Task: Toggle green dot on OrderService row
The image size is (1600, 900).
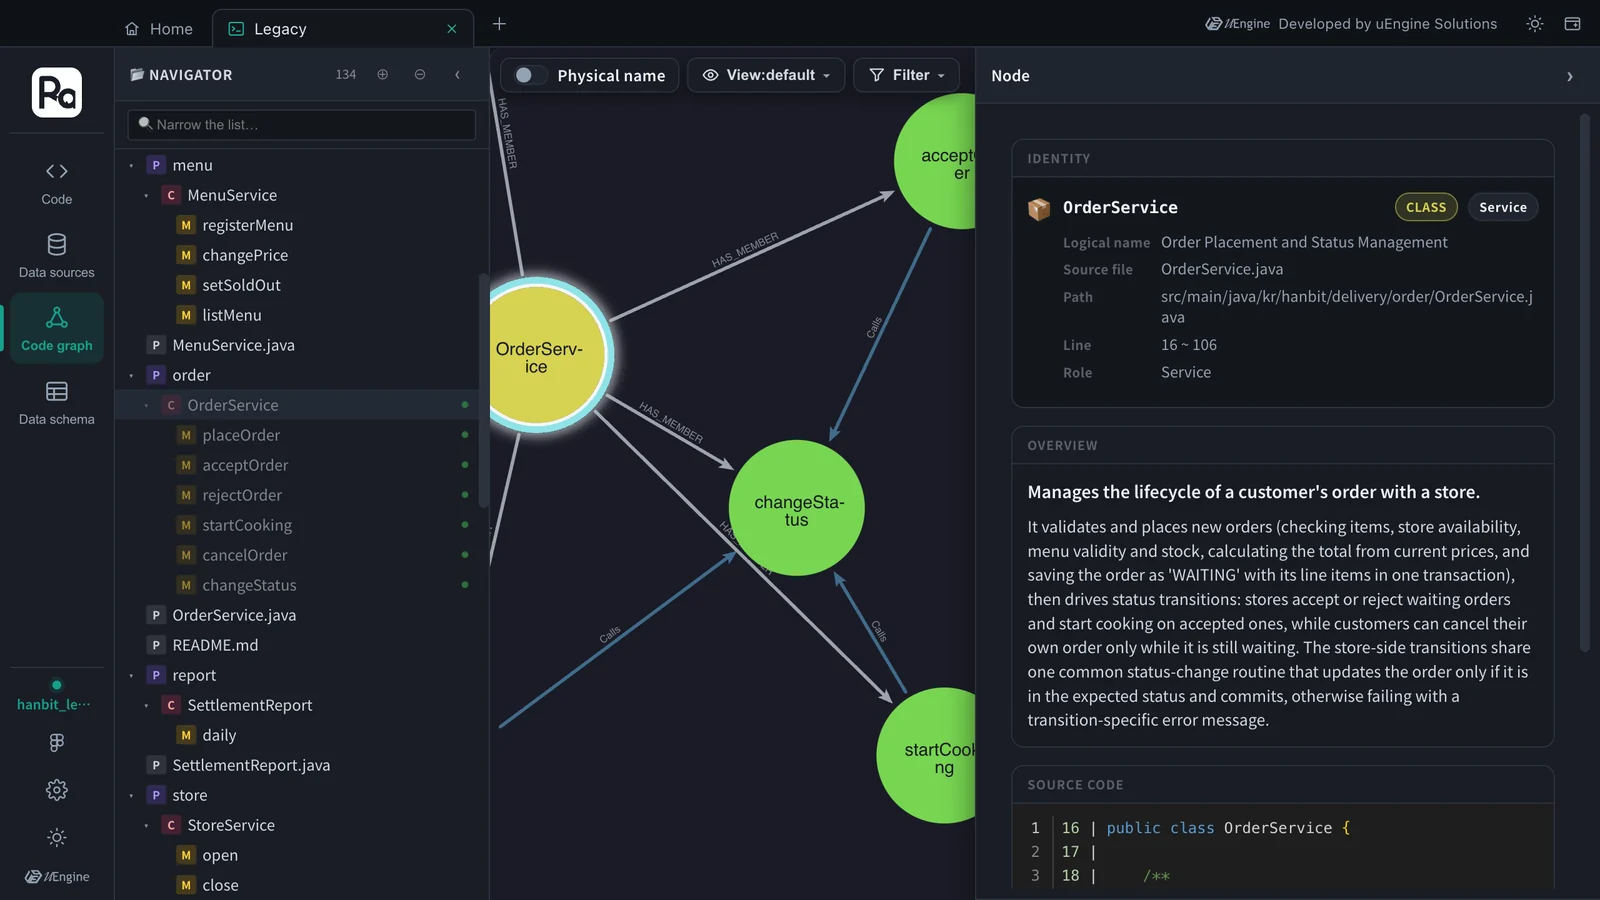Action: tap(465, 405)
